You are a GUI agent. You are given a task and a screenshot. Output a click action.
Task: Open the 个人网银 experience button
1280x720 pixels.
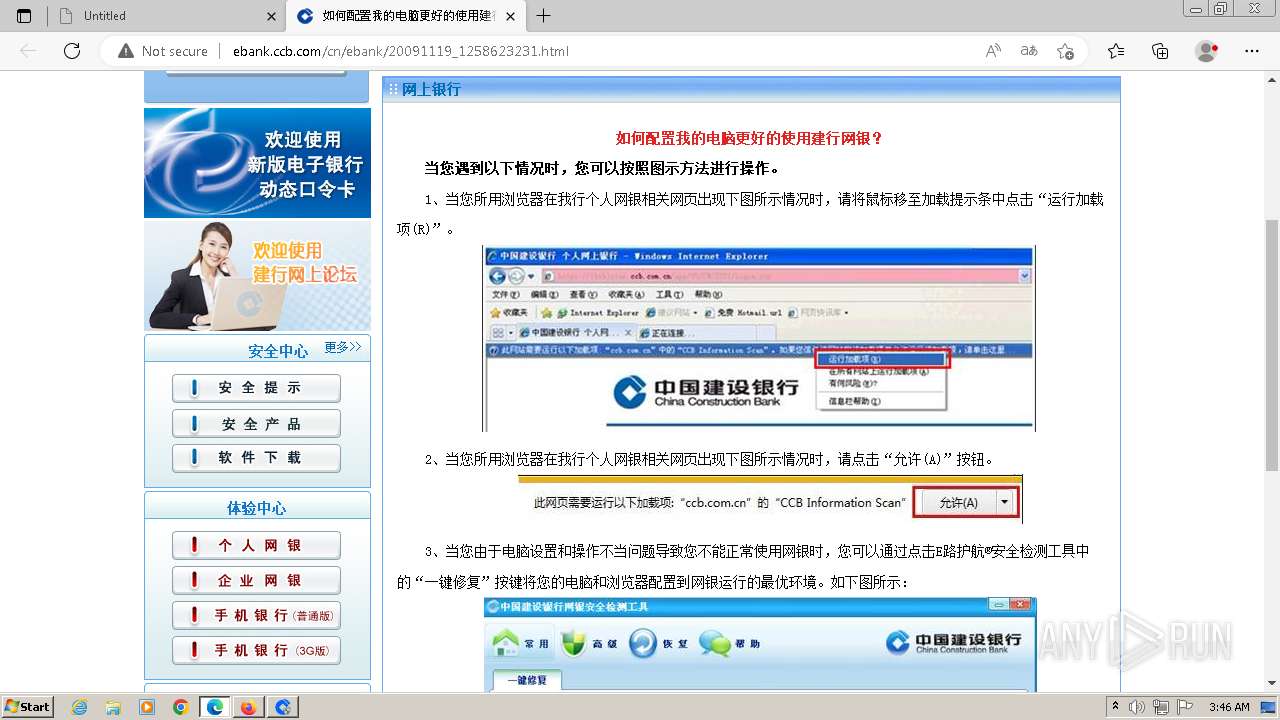[256, 546]
